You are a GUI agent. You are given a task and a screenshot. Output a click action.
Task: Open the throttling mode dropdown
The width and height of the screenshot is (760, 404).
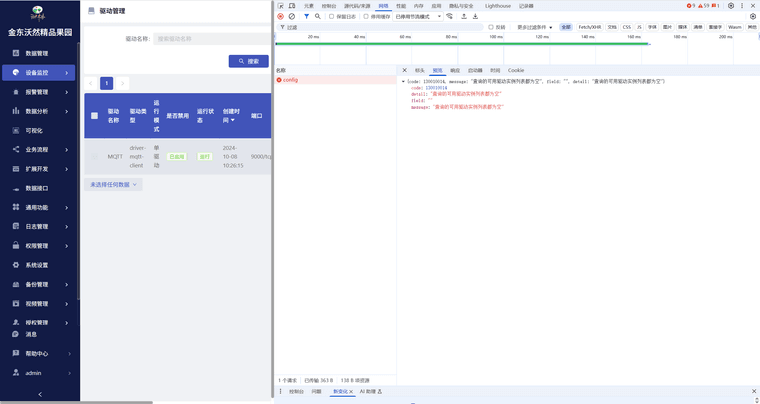coord(418,16)
